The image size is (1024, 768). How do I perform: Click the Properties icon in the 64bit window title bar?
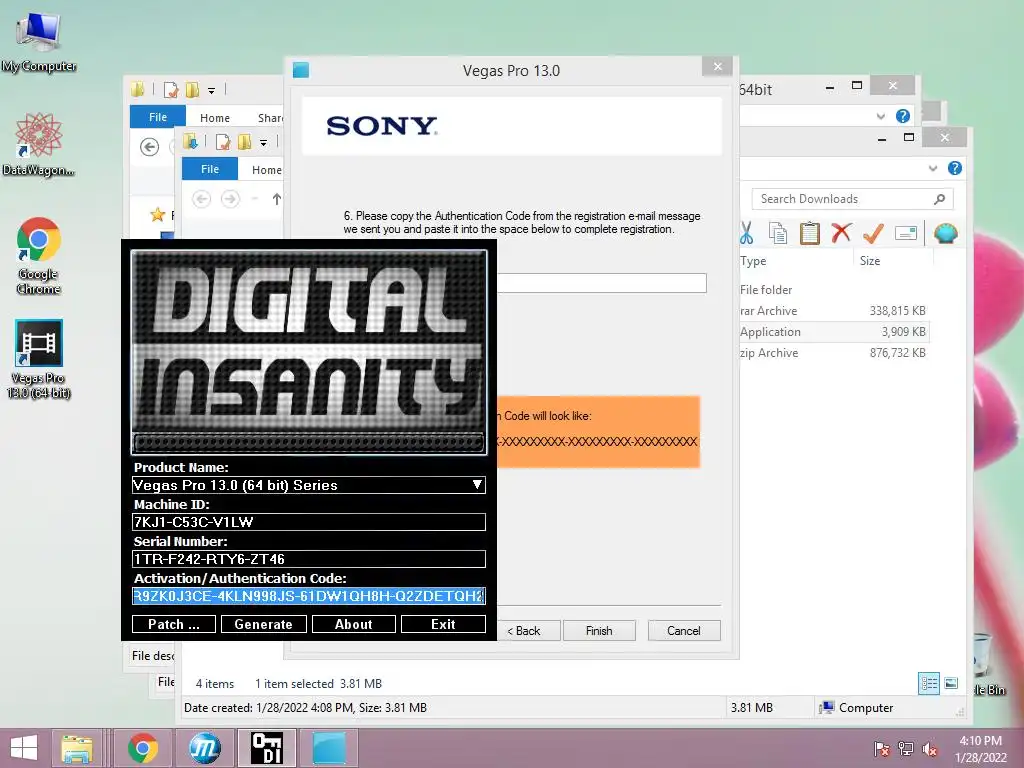(170, 89)
